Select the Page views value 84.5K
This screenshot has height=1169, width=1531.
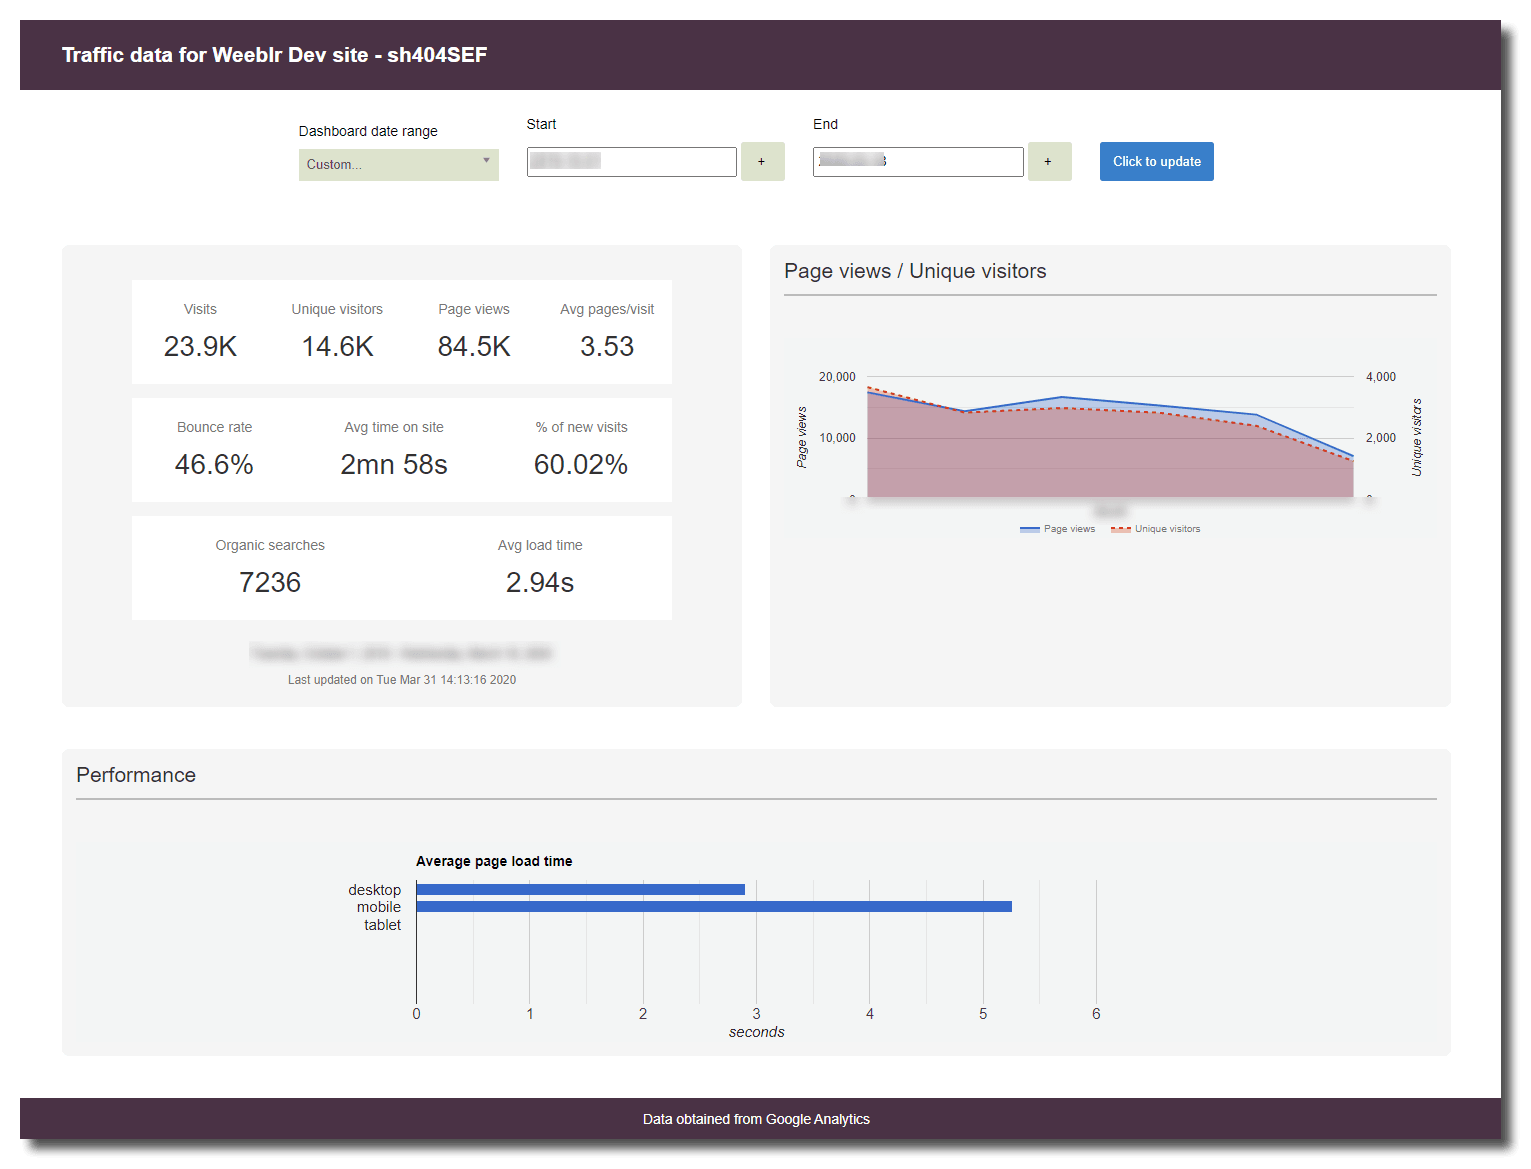[474, 347]
